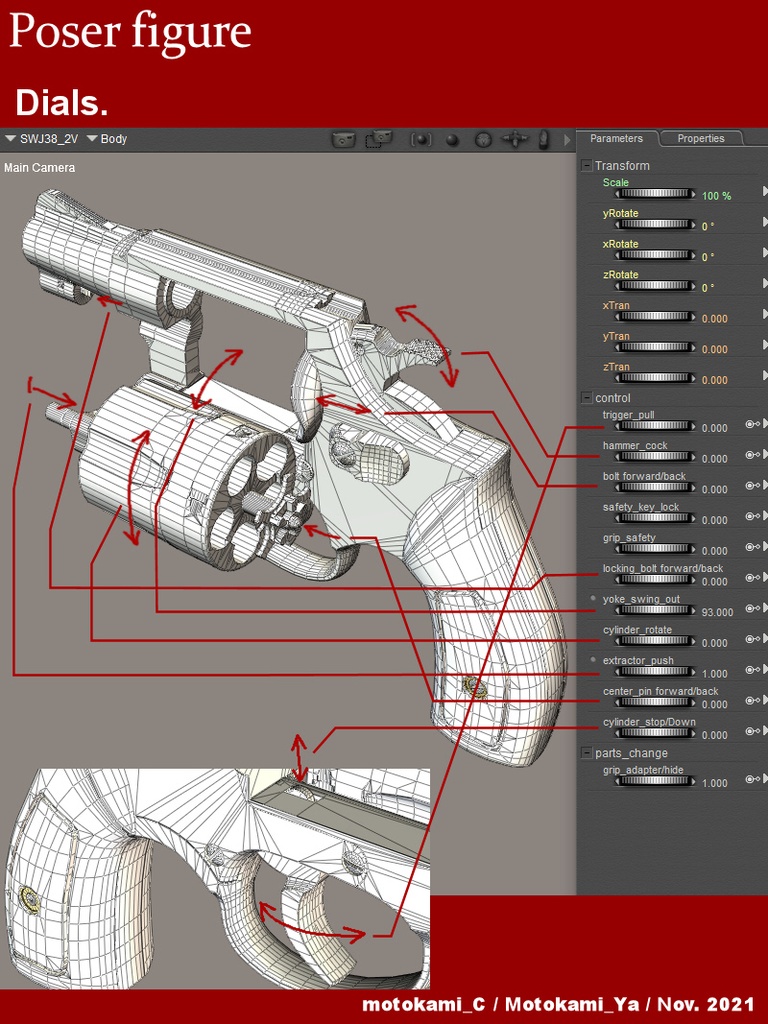This screenshot has height=1024, width=768.
Task: Collapse the control parameter group
Action: [586, 398]
